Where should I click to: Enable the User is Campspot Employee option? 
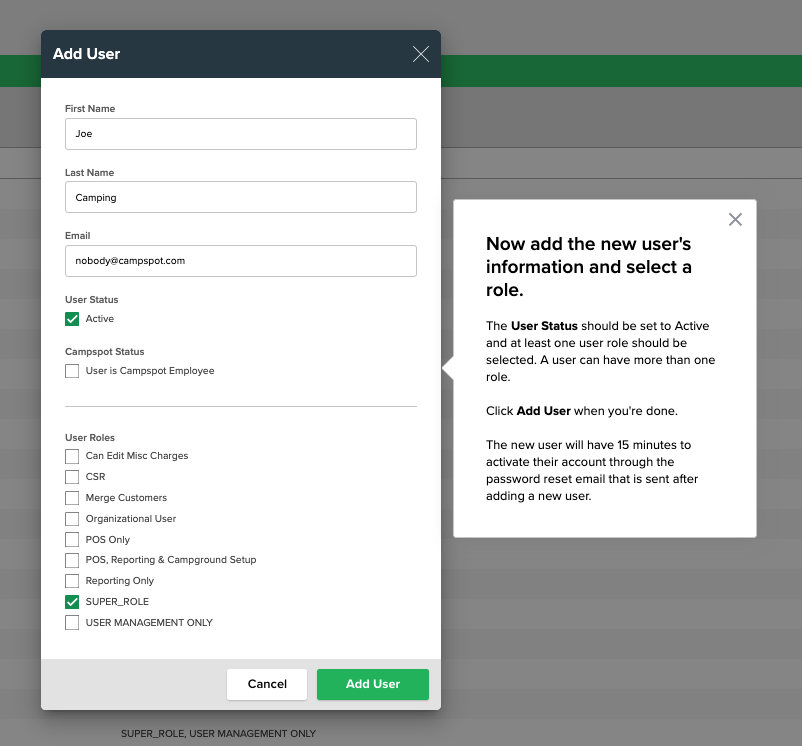click(72, 369)
